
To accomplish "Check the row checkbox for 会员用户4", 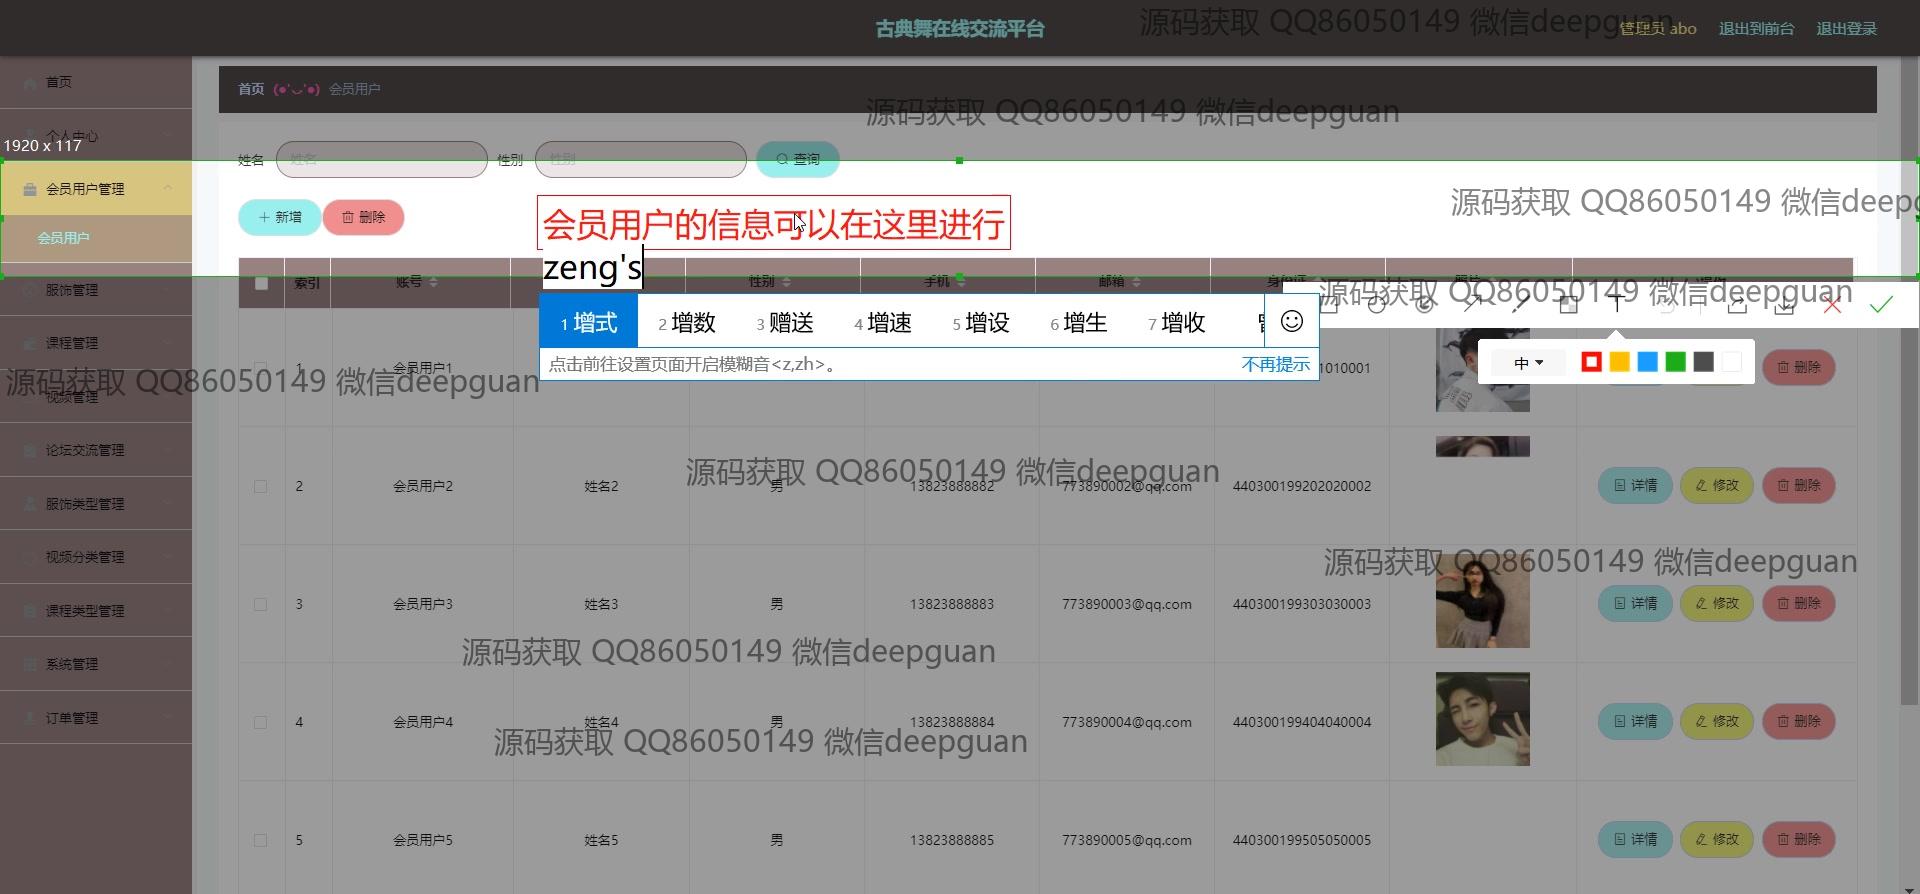I will click(260, 722).
